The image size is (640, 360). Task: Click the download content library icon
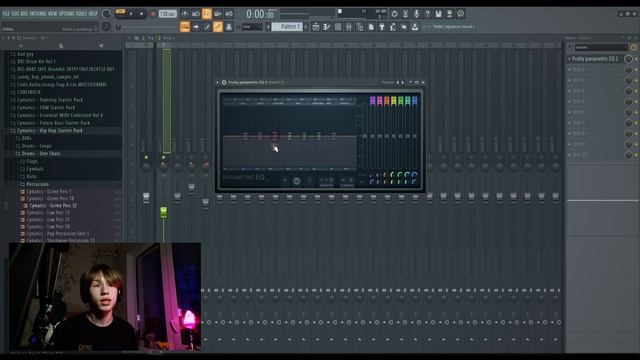[x=415, y=27]
